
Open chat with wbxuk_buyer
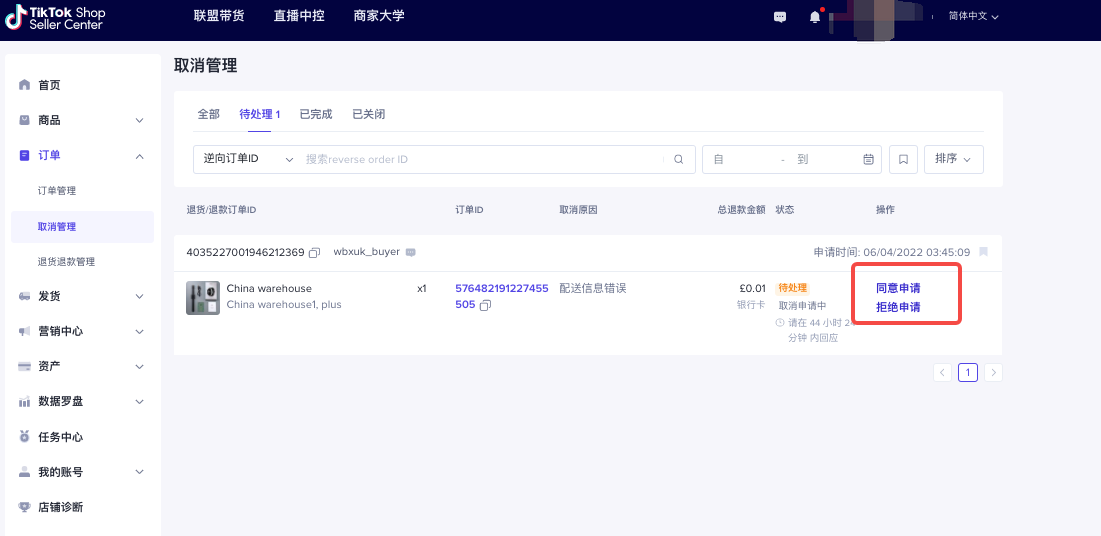411,252
